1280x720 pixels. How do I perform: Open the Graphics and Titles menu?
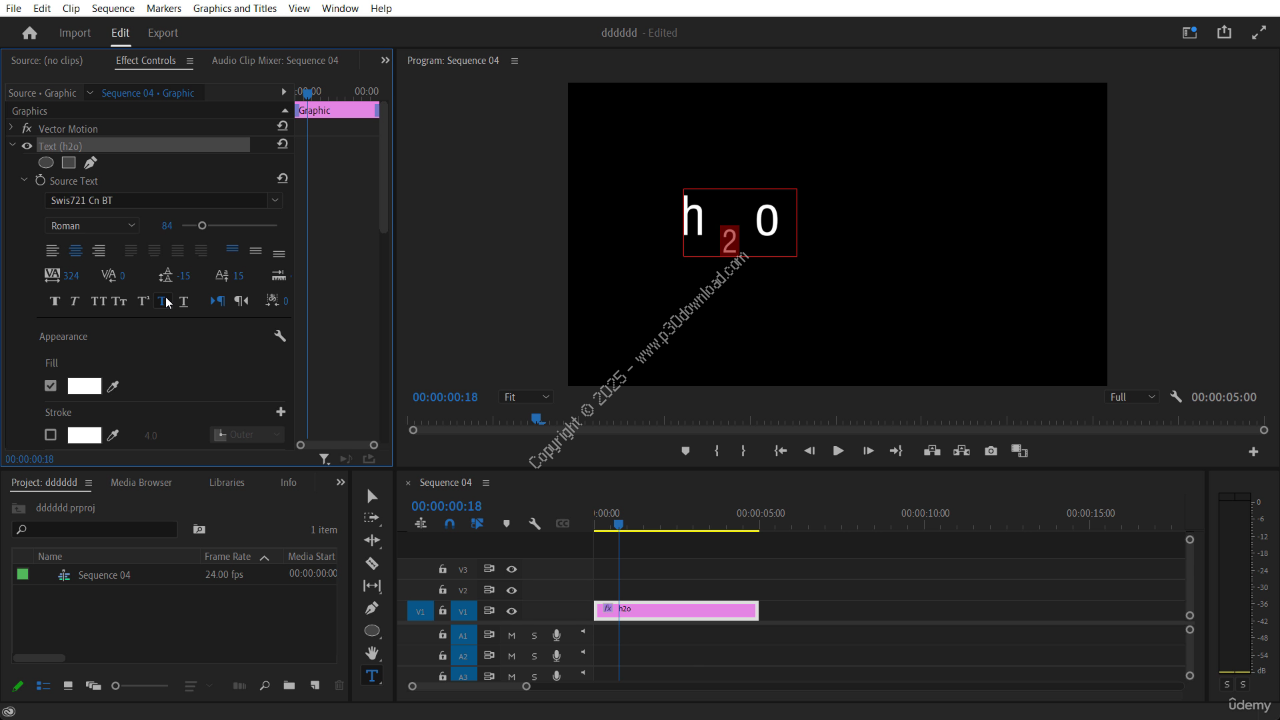(x=234, y=8)
